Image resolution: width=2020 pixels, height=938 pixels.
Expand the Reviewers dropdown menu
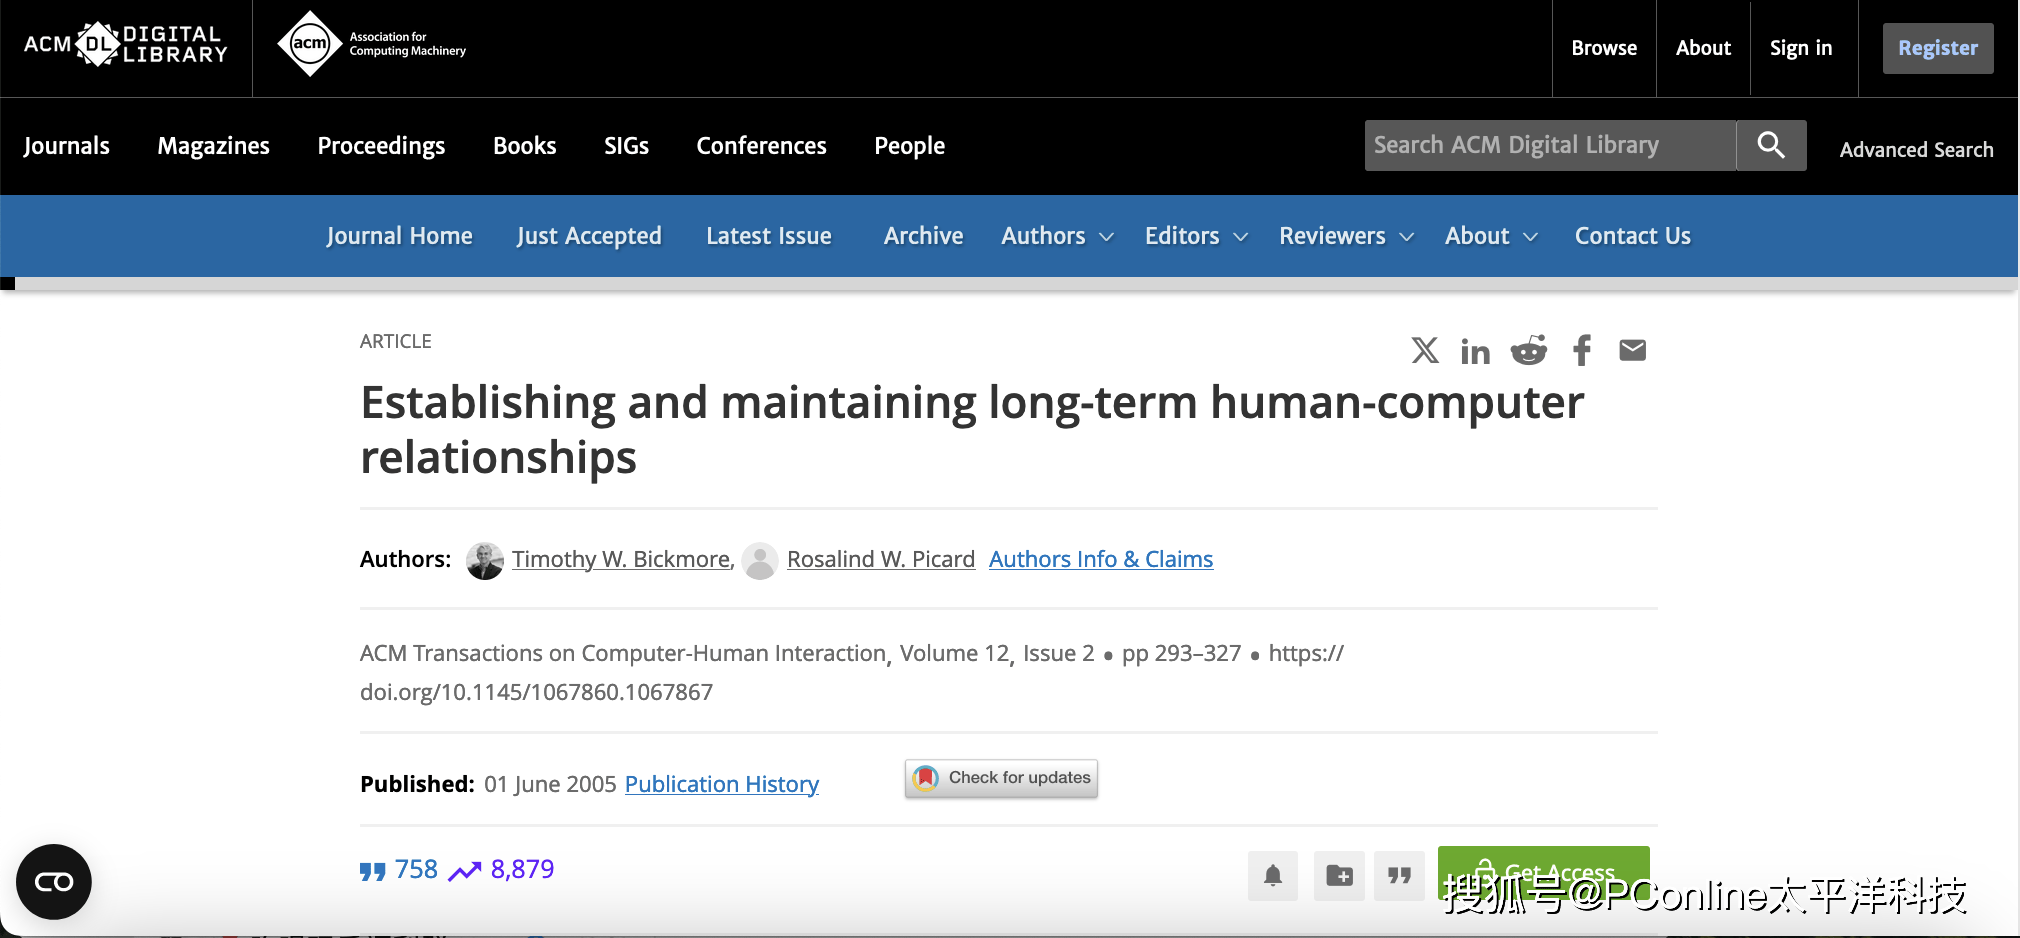click(x=1346, y=236)
